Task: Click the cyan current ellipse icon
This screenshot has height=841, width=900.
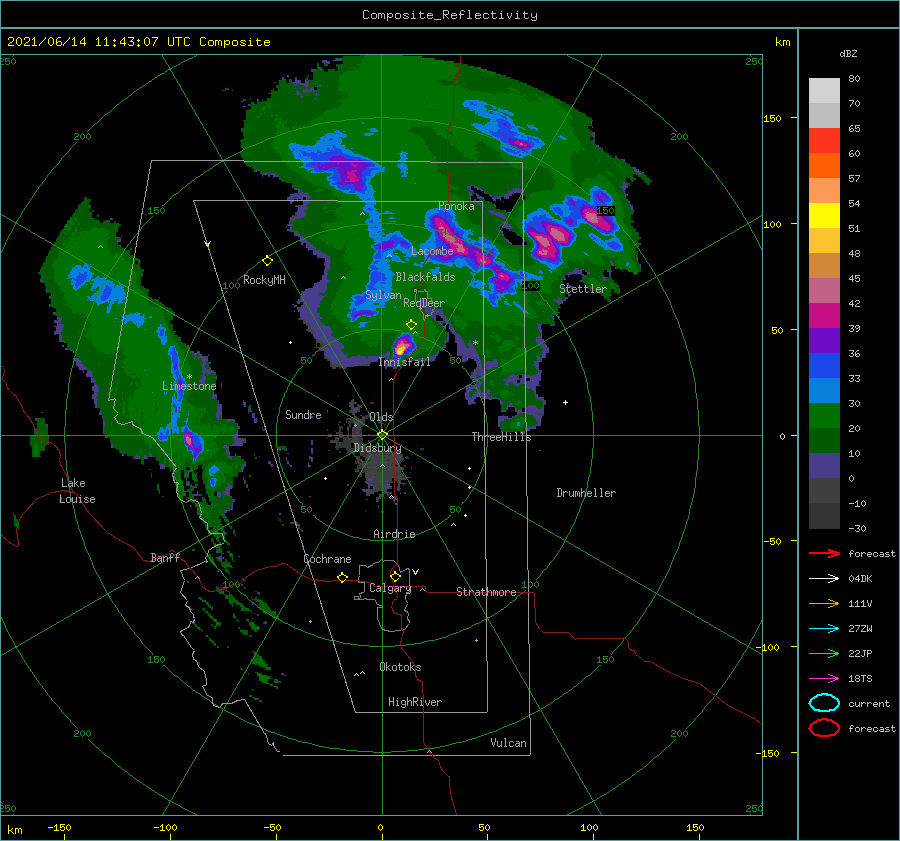Action: tap(824, 703)
